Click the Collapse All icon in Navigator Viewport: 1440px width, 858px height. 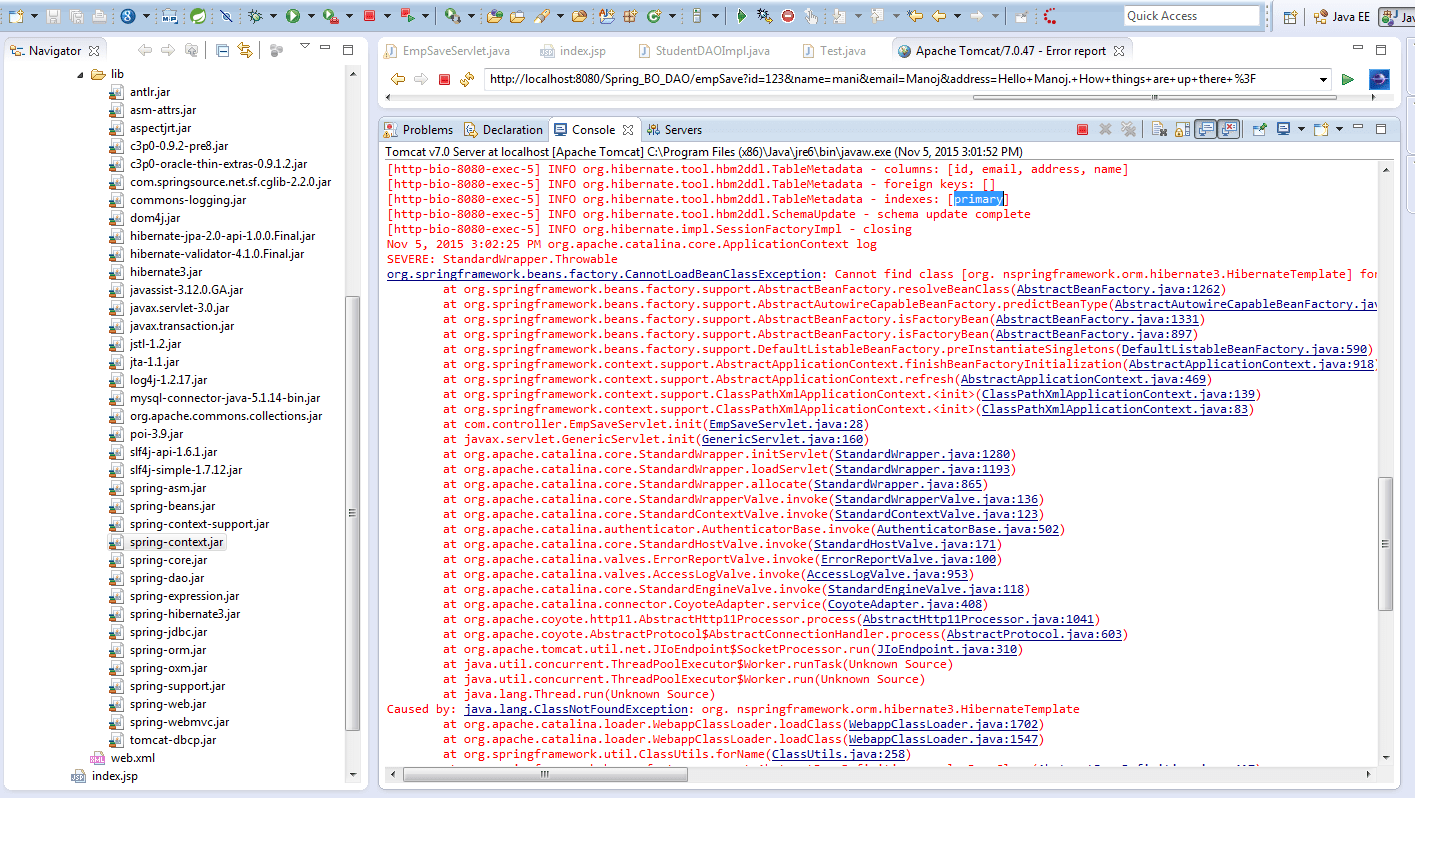(221, 50)
